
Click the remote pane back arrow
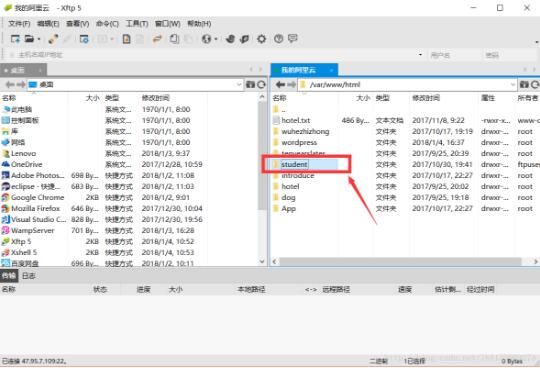(280, 84)
